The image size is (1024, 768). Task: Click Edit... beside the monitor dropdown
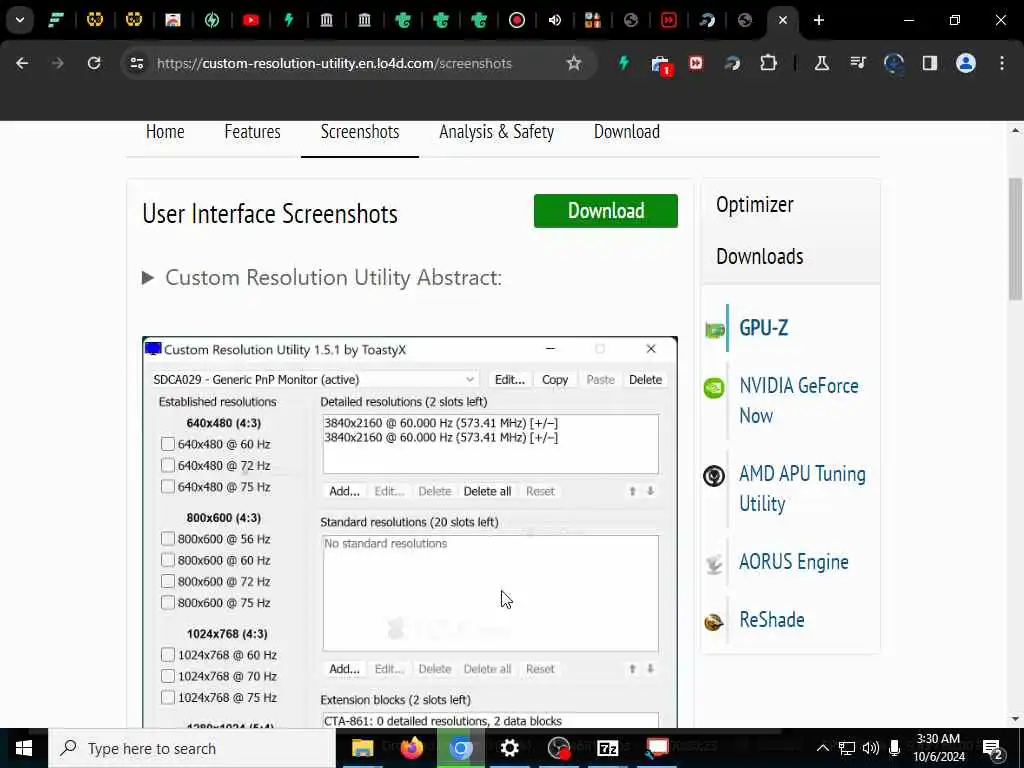[x=509, y=379]
